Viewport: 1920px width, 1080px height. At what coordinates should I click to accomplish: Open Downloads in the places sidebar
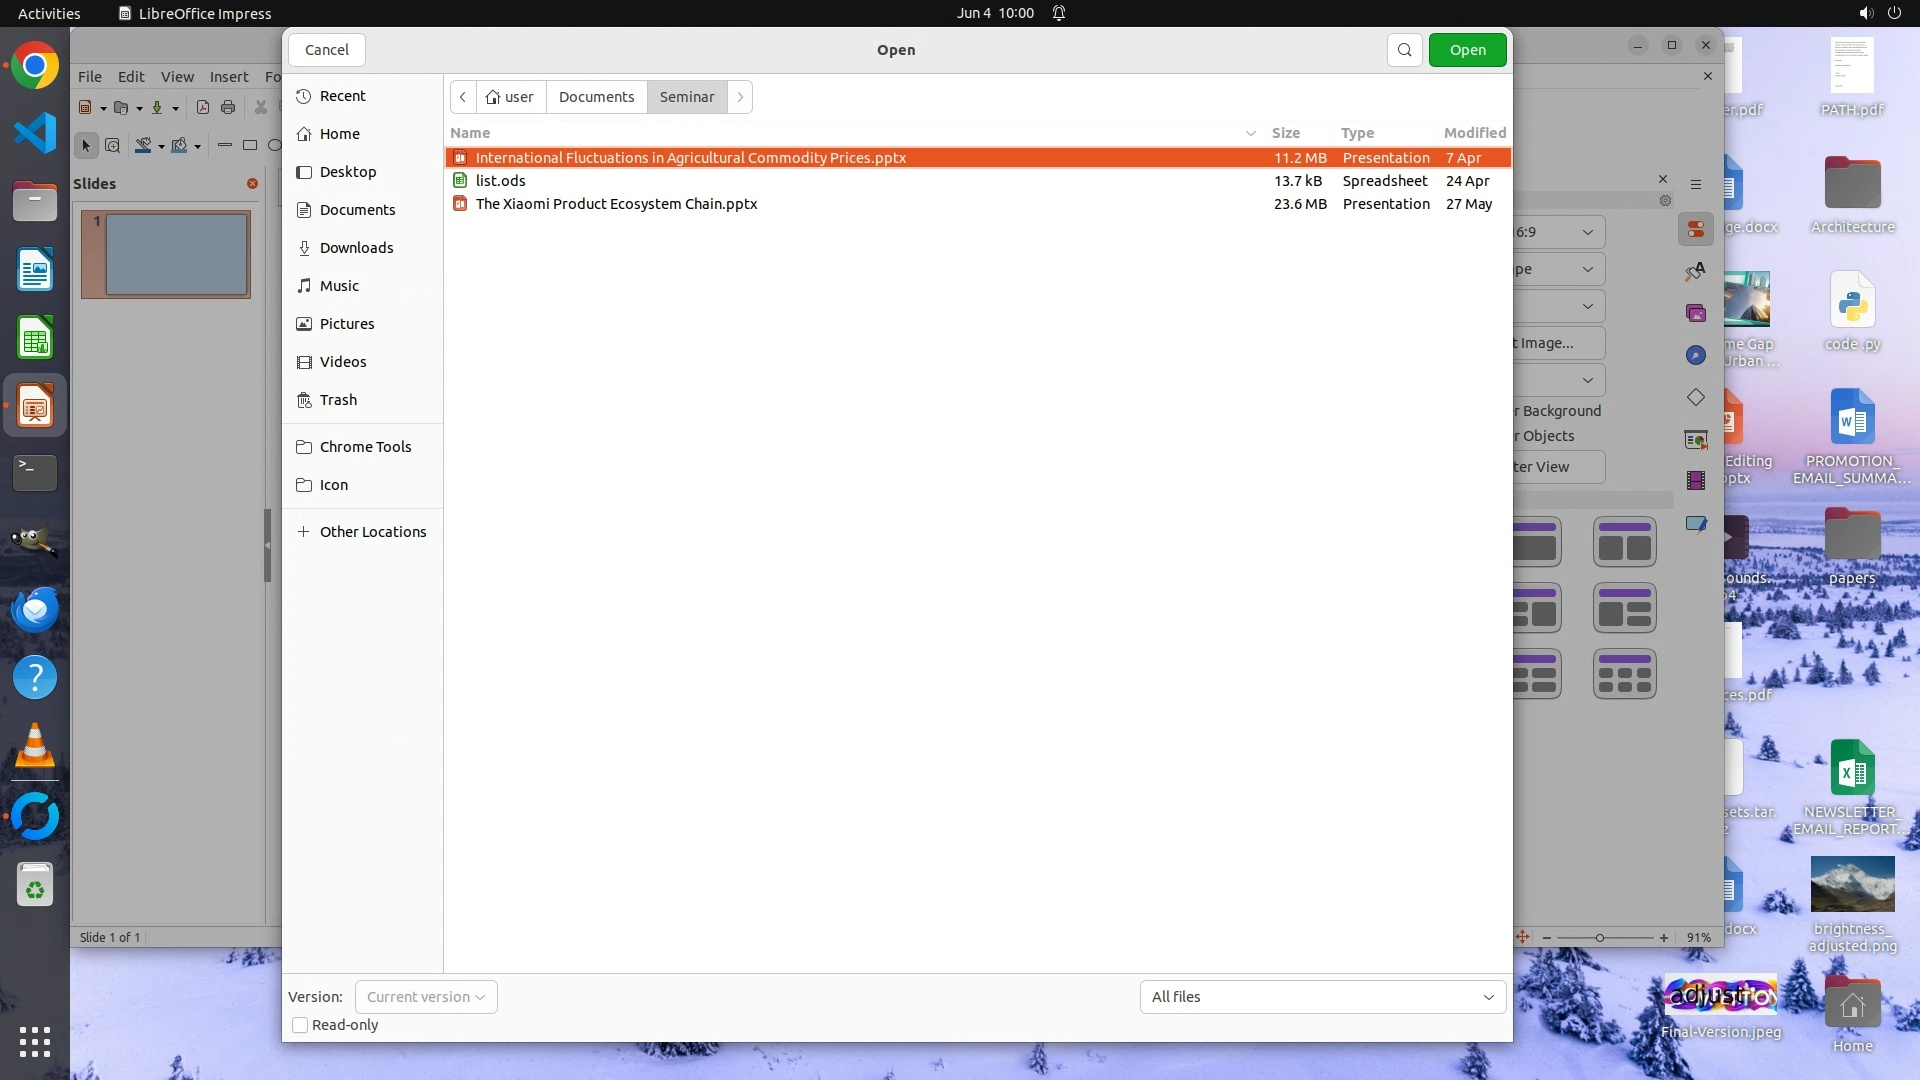(356, 248)
